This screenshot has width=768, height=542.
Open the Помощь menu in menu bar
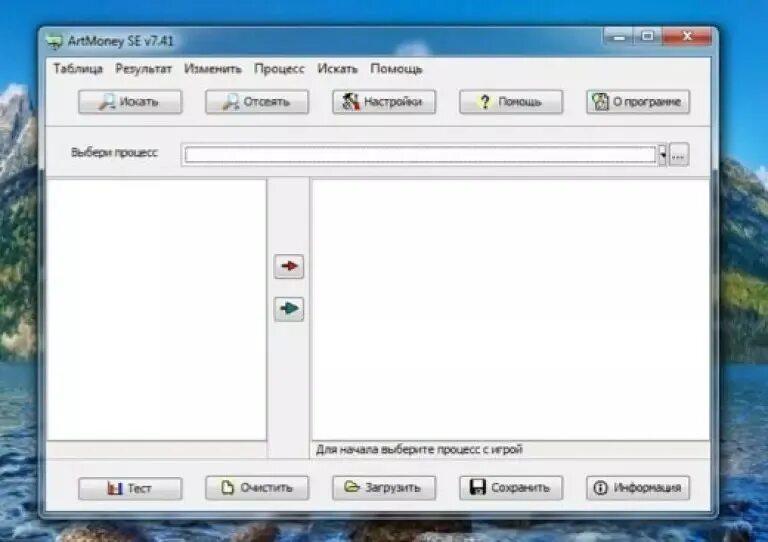tap(396, 69)
